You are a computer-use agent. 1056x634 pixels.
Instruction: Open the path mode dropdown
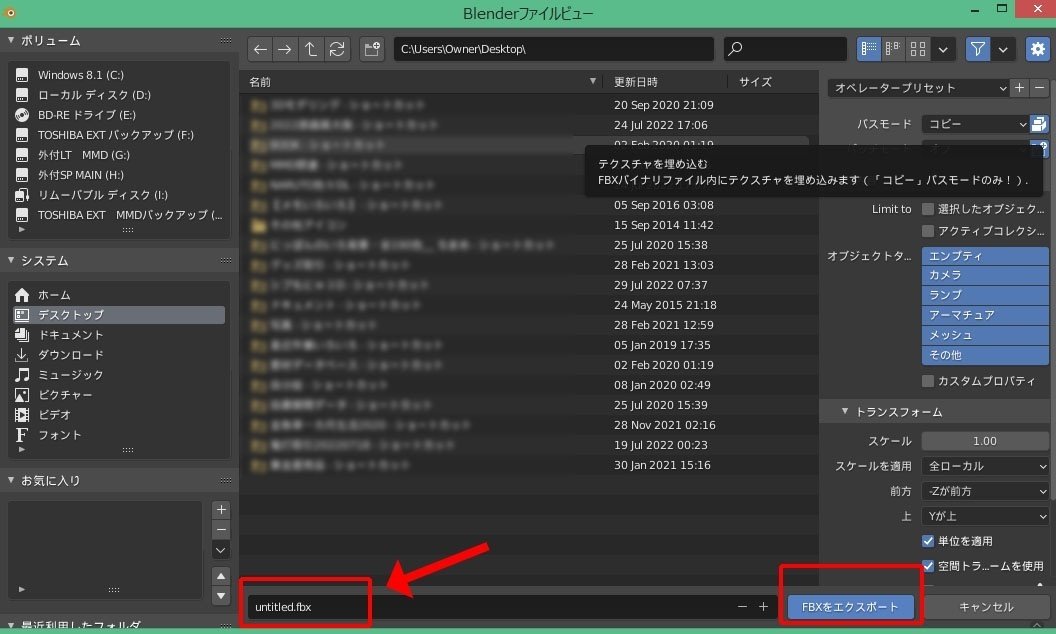975,124
